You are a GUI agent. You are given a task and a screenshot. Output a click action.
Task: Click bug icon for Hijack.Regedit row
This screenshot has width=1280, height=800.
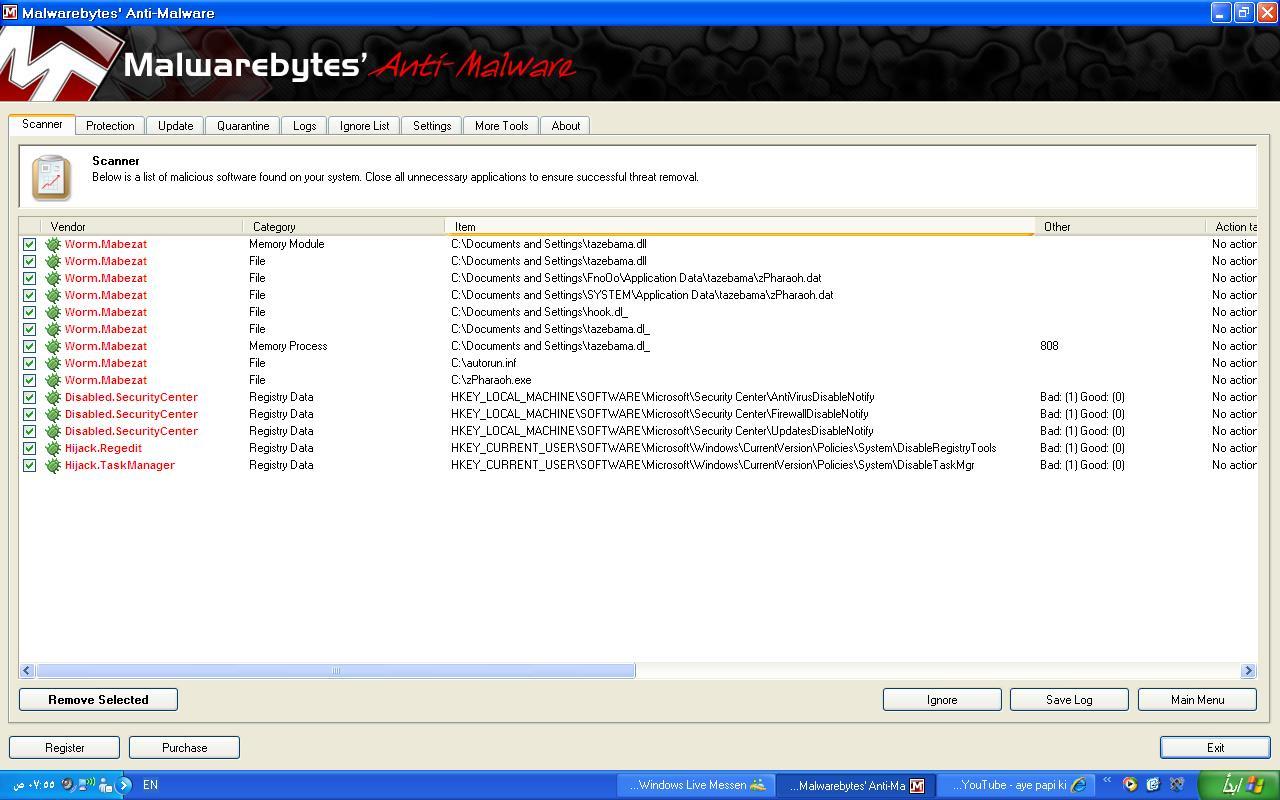pos(53,448)
